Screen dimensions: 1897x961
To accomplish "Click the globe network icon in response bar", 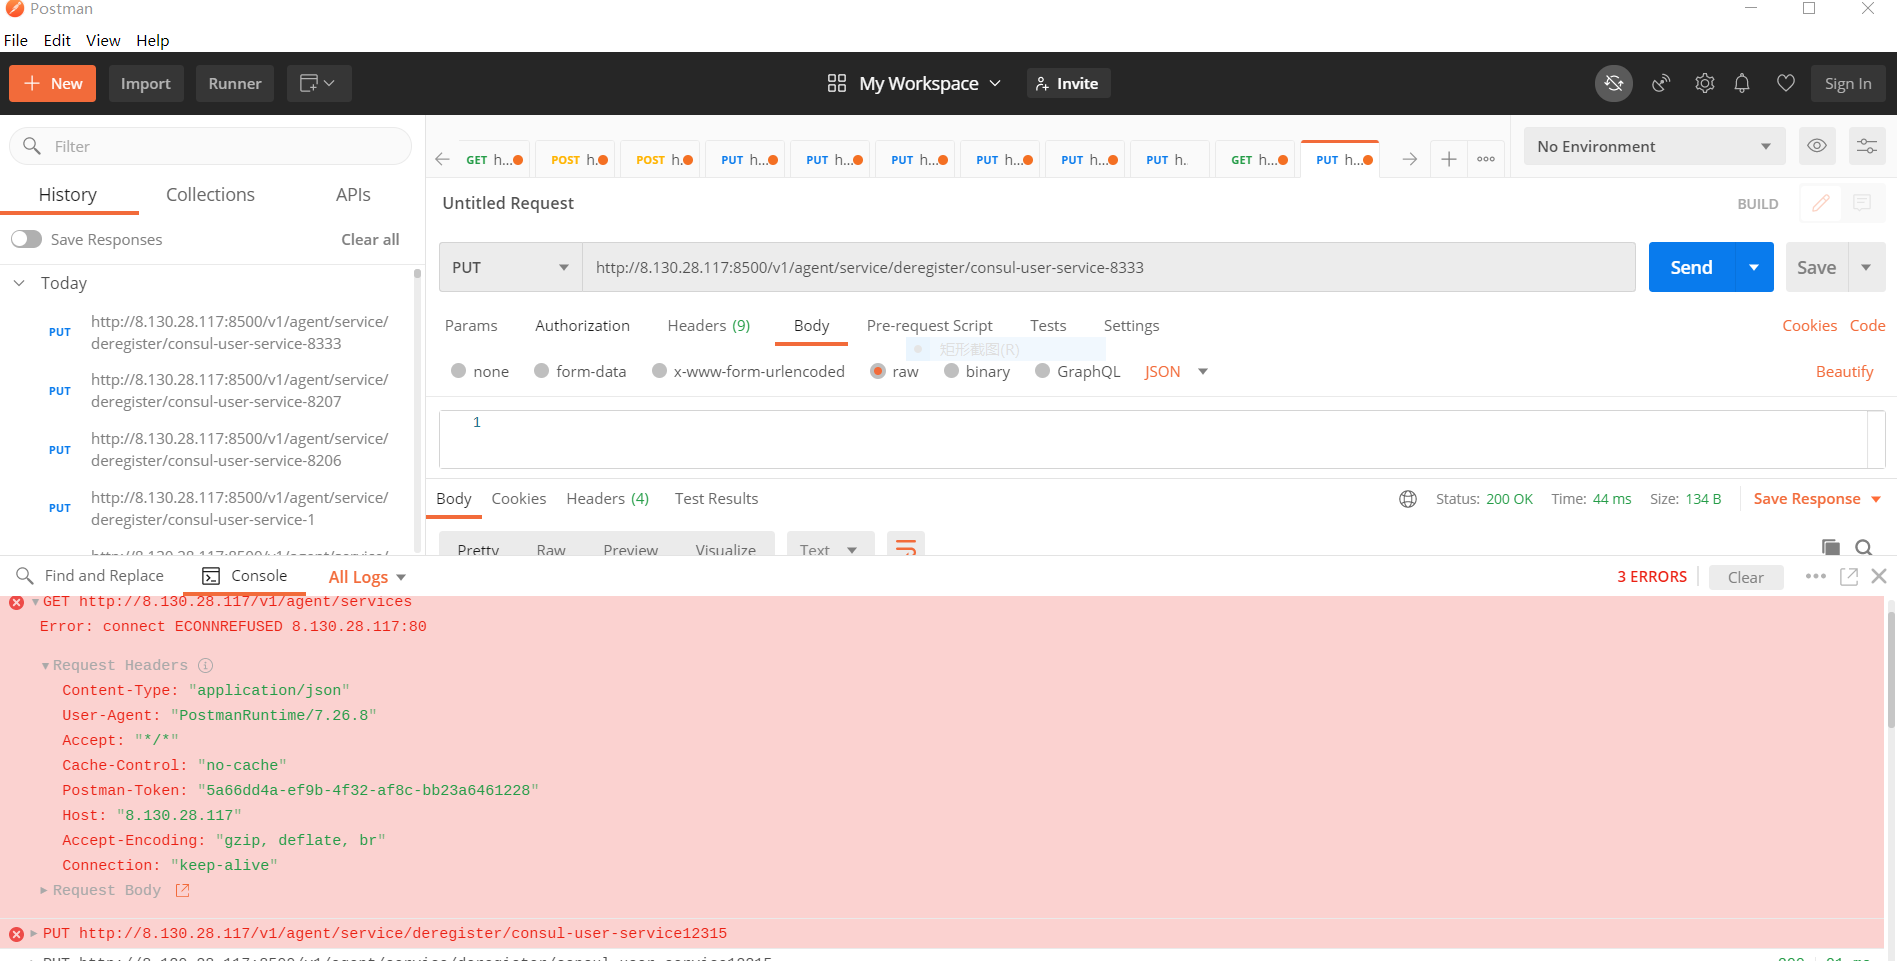I will pos(1408,499).
